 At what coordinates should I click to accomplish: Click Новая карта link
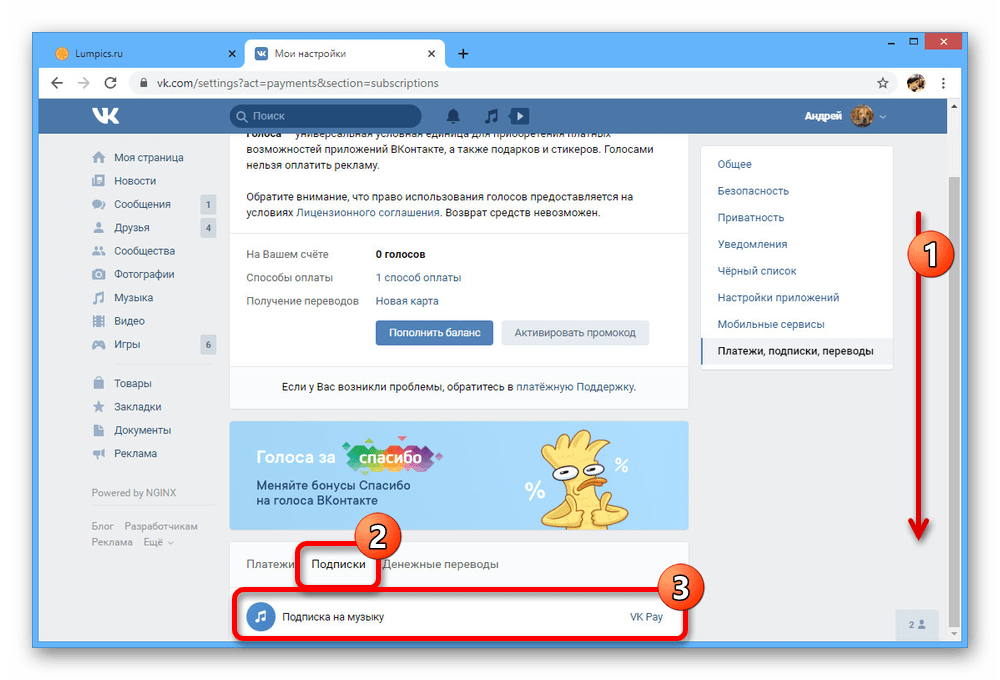pos(407,301)
